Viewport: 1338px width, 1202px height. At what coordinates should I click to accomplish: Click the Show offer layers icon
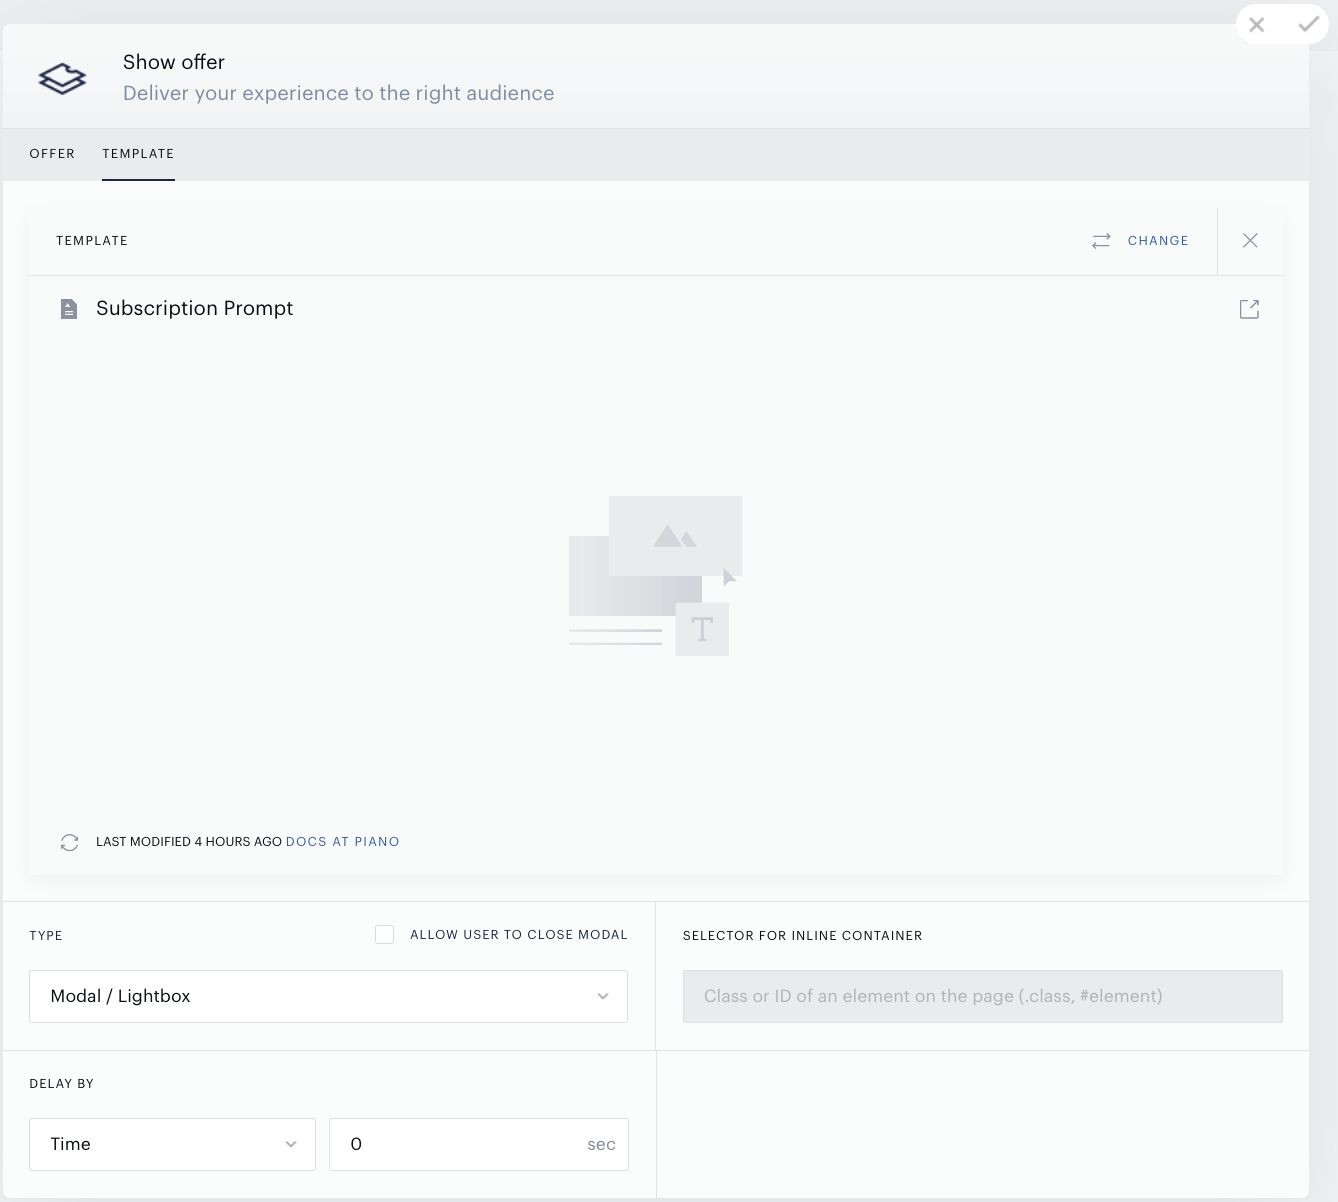[62, 78]
